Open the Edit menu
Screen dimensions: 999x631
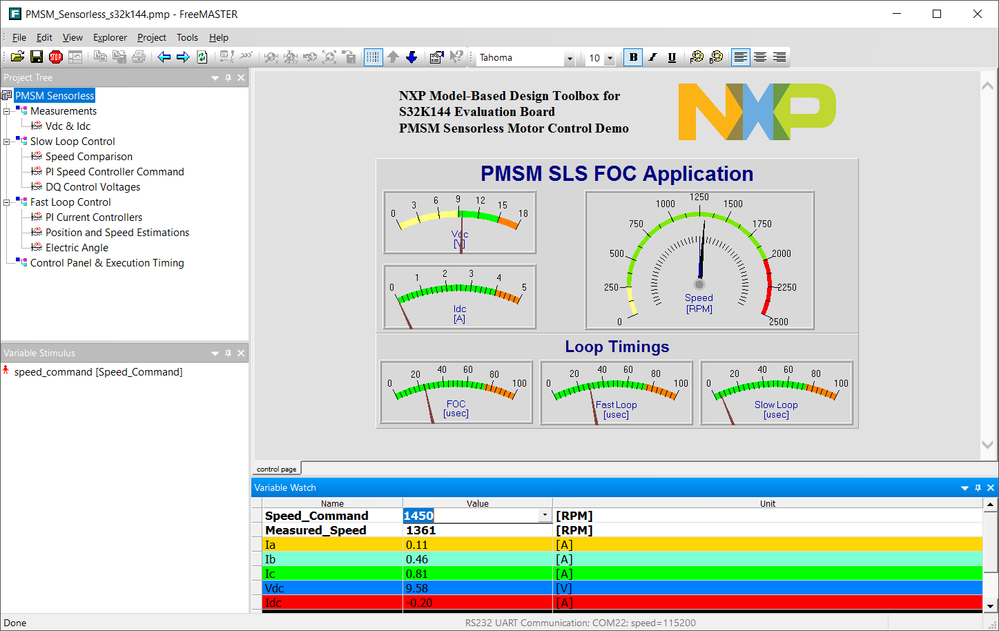click(x=44, y=38)
